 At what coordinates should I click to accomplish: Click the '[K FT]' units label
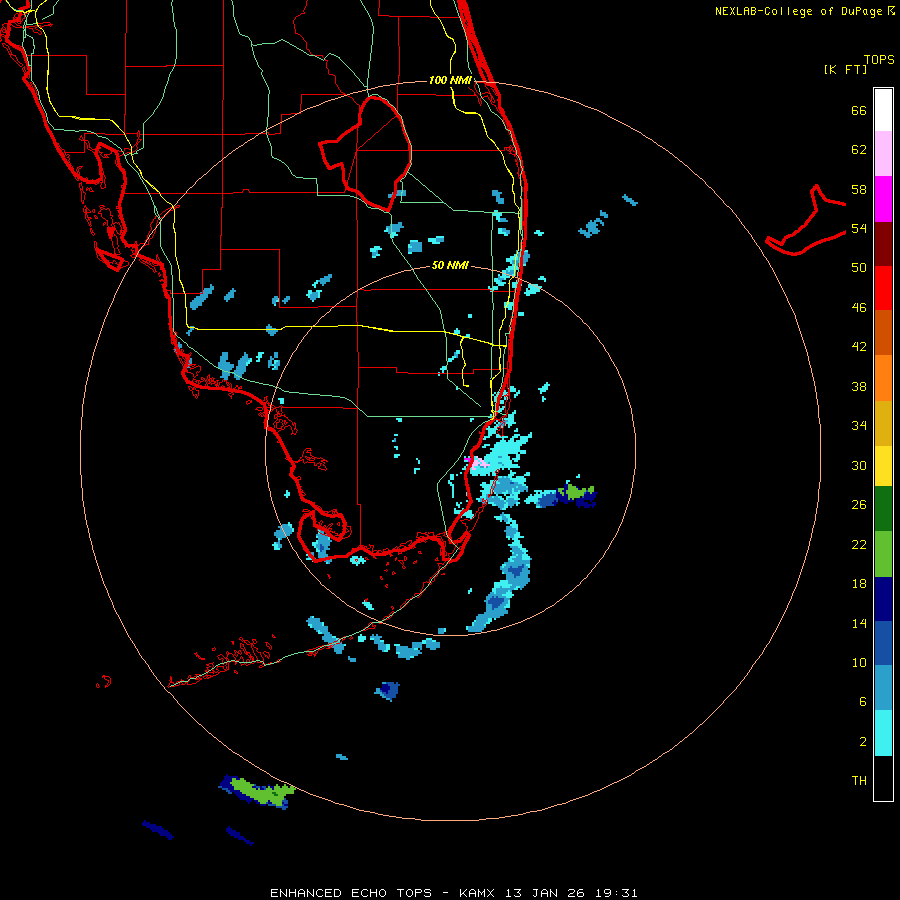coord(845,69)
